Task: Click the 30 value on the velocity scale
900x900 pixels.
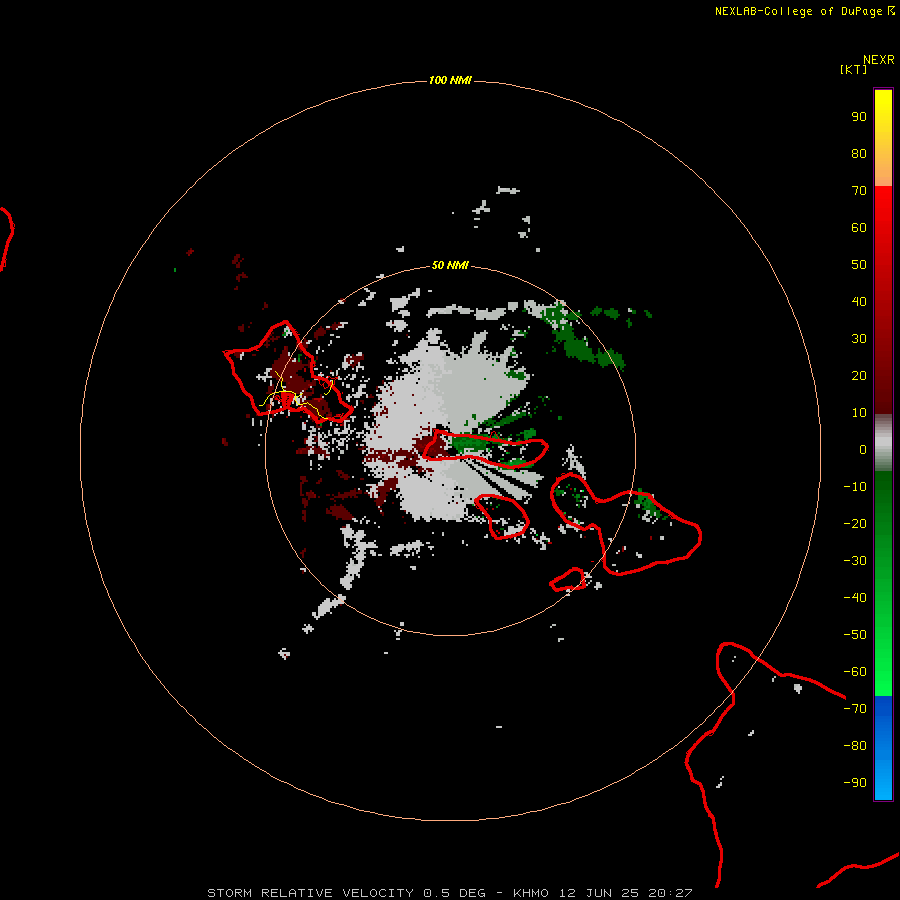Action: 859,339
